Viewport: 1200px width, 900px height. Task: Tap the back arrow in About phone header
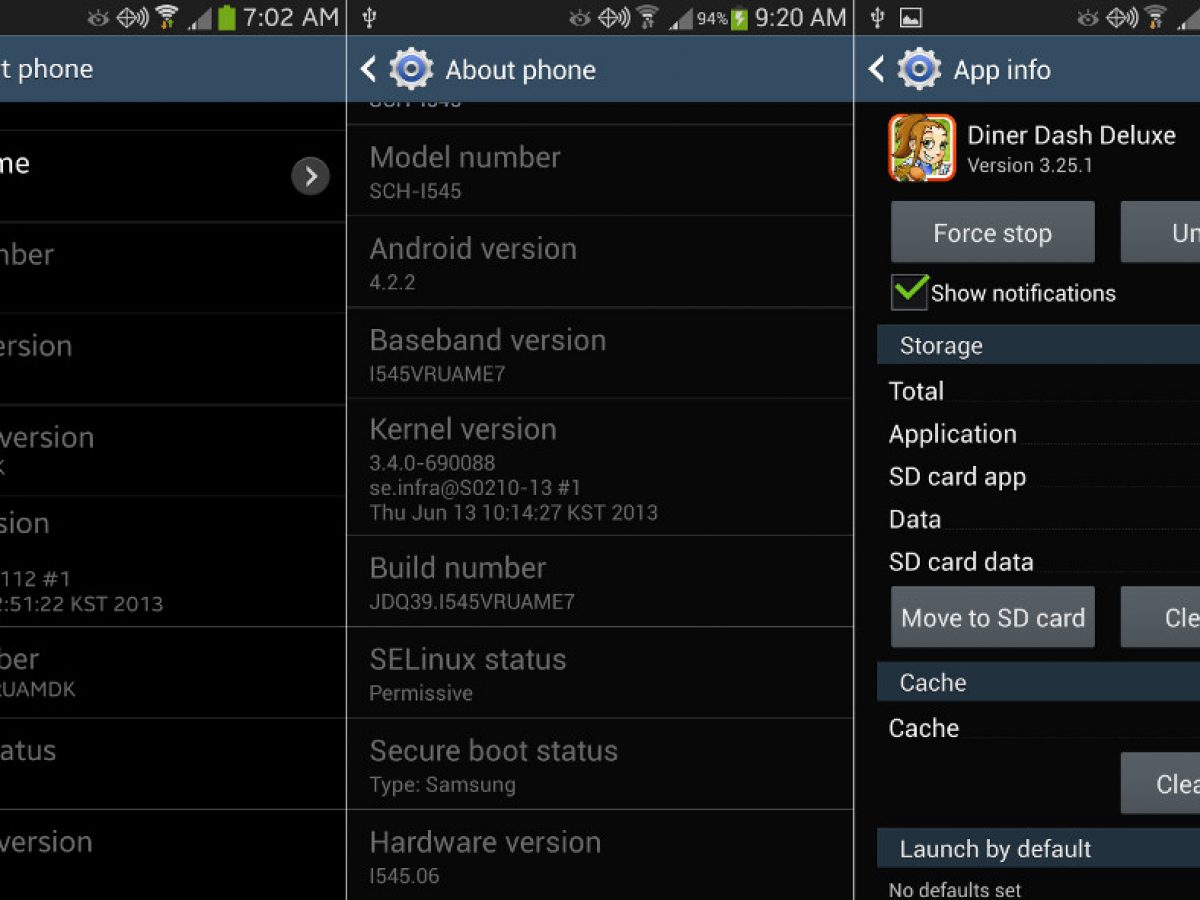(368, 69)
